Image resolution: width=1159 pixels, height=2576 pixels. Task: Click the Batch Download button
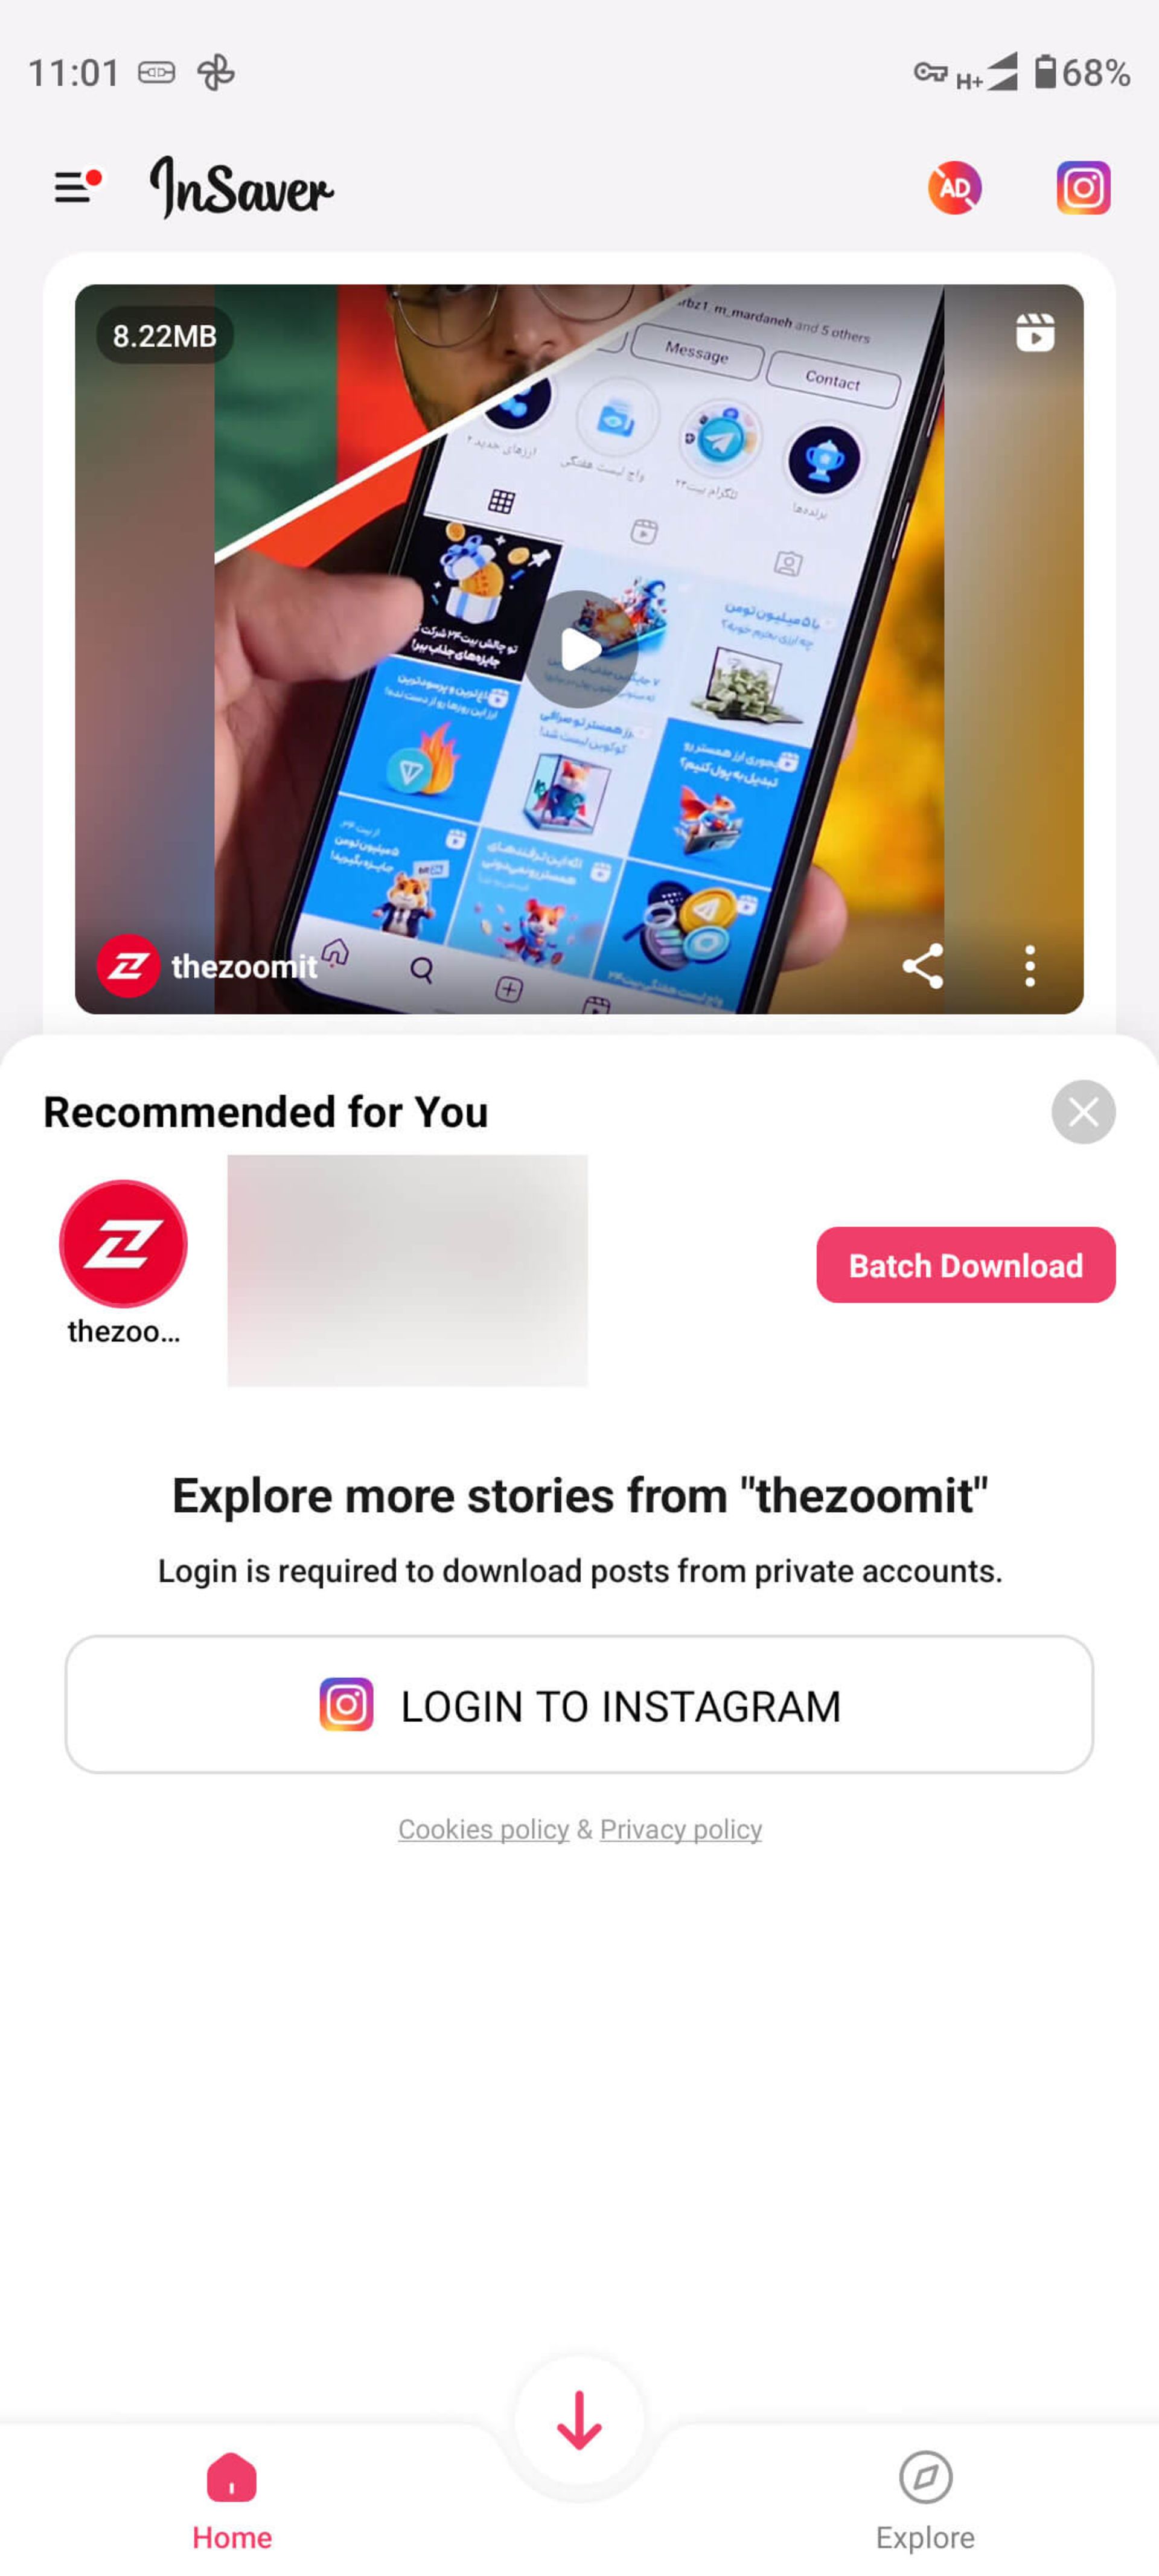(965, 1265)
